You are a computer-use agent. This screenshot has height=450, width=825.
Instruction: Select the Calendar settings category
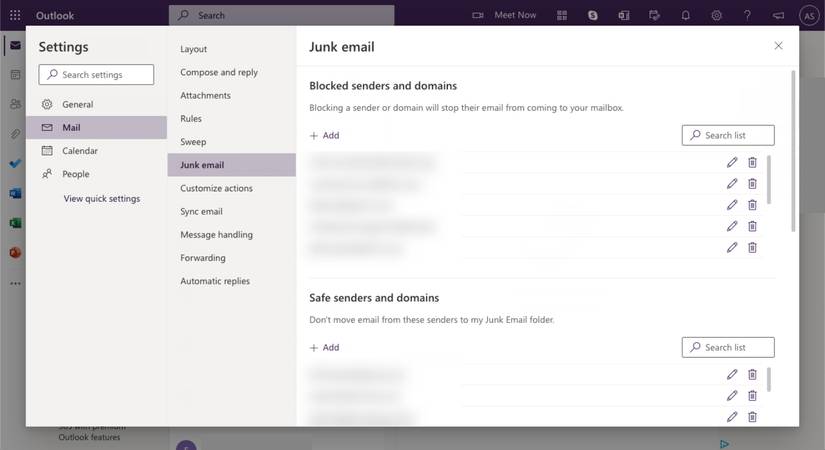point(96,151)
